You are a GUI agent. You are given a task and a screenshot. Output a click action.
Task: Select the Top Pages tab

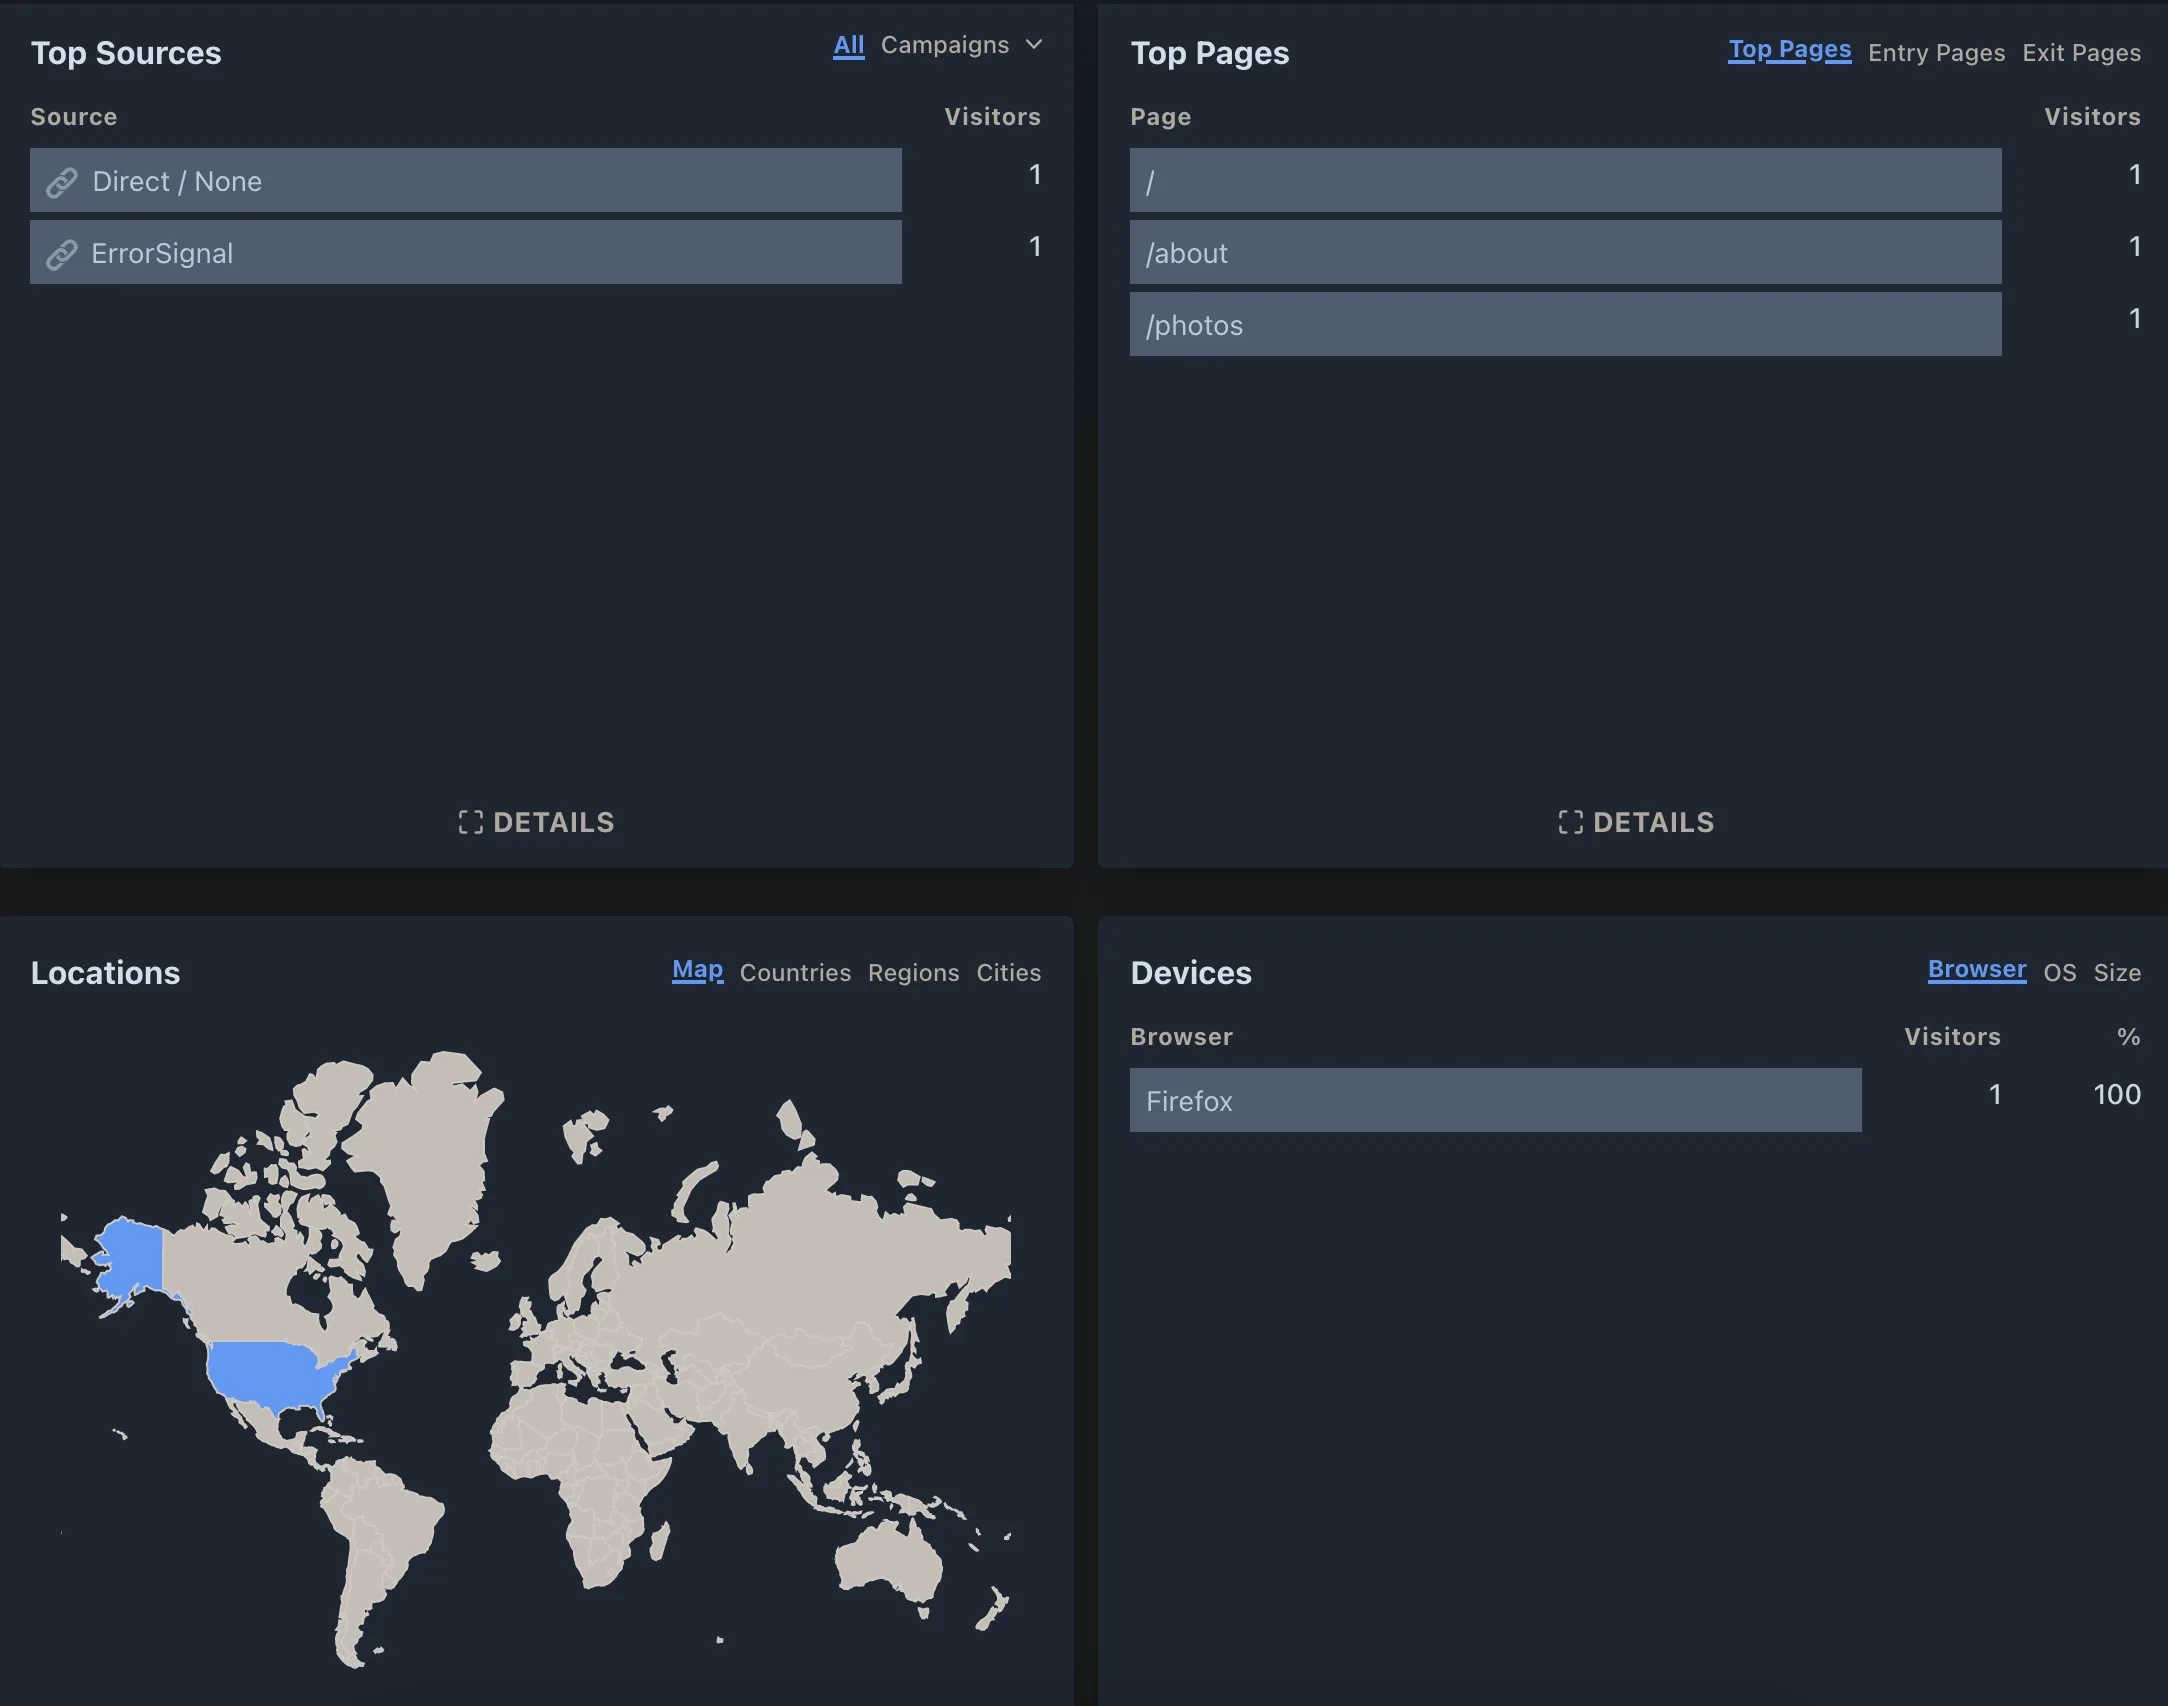click(x=1789, y=49)
